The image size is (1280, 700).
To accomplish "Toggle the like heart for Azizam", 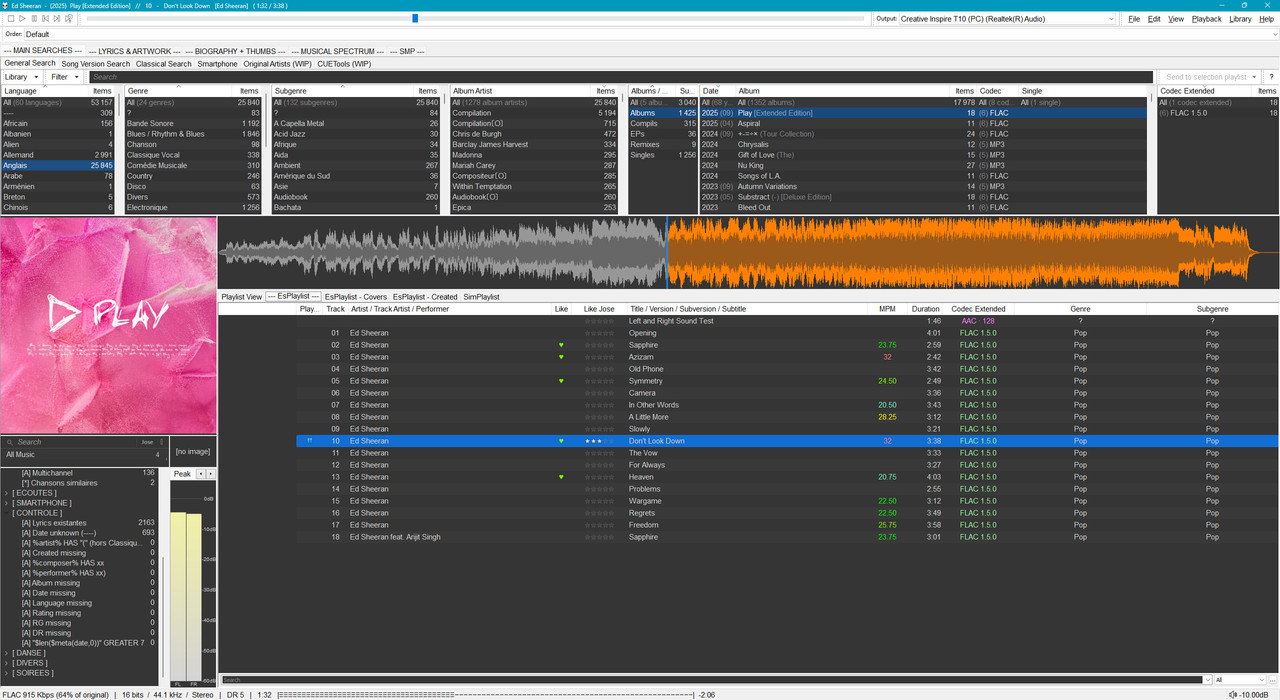I will pyautogui.click(x=561, y=357).
